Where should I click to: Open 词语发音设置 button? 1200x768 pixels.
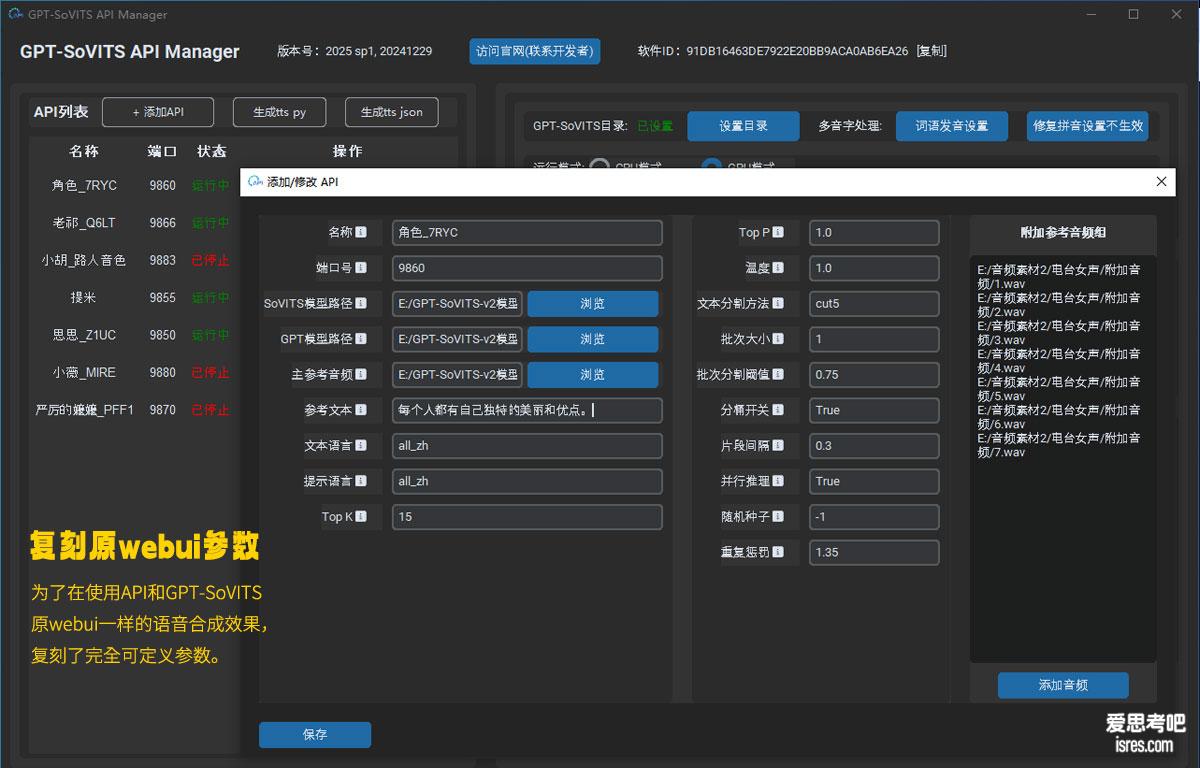click(x=951, y=126)
